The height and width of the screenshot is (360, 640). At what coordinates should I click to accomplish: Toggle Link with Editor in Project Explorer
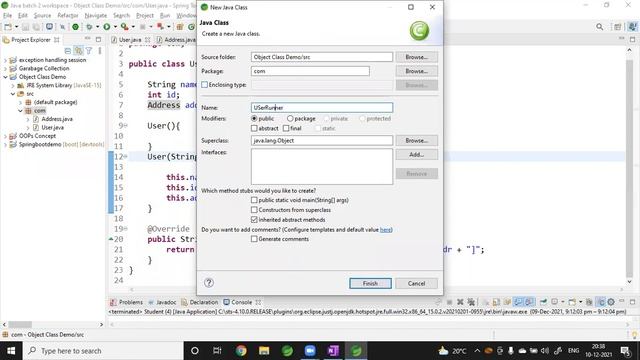78,51
